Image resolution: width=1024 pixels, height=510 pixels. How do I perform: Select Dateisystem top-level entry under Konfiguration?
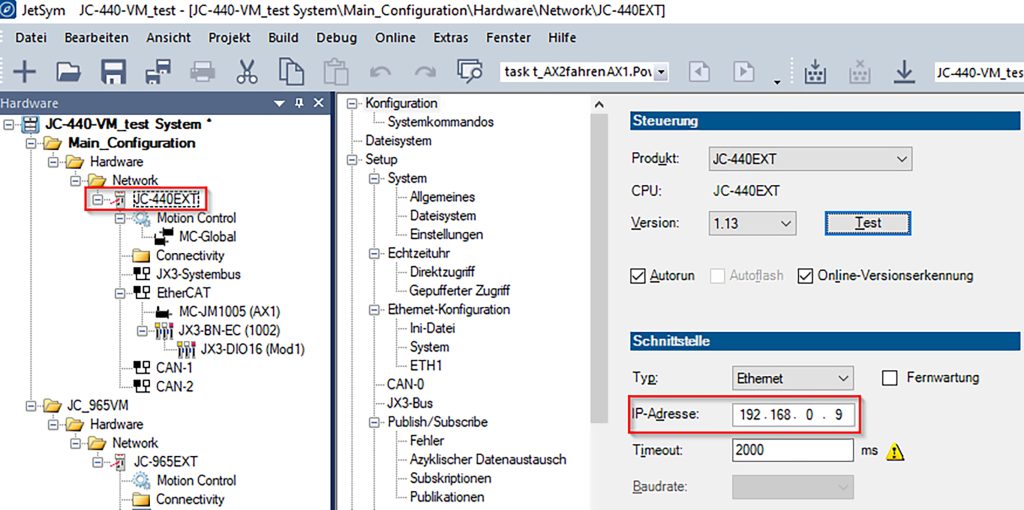pyautogui.click(x=398, y=141)
